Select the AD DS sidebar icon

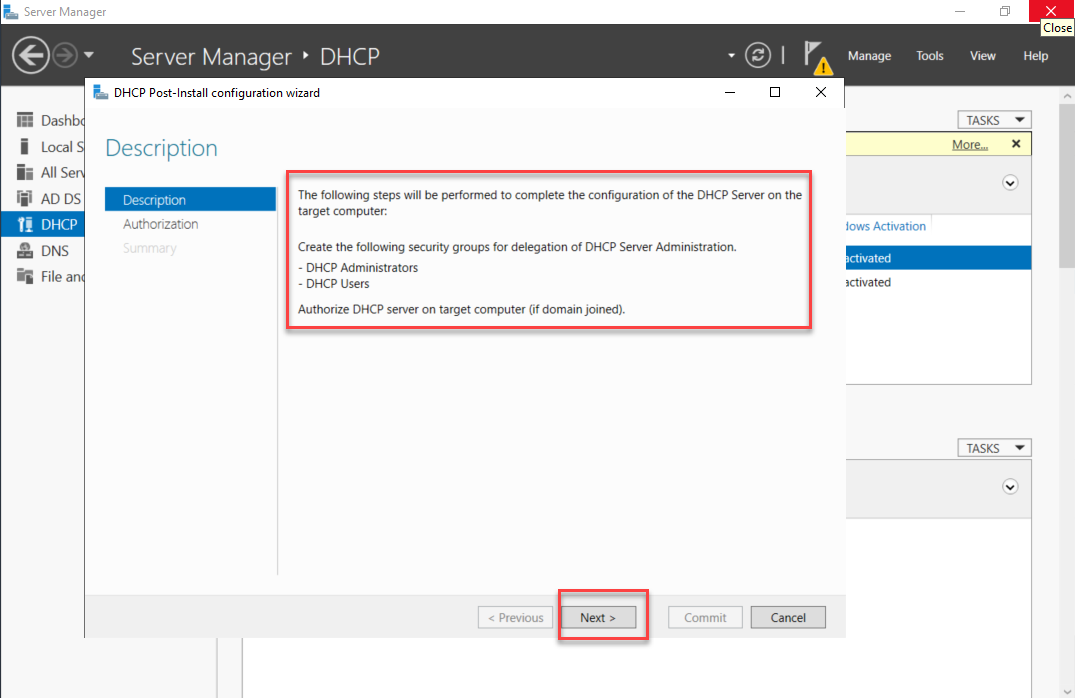tap(25, 198)
